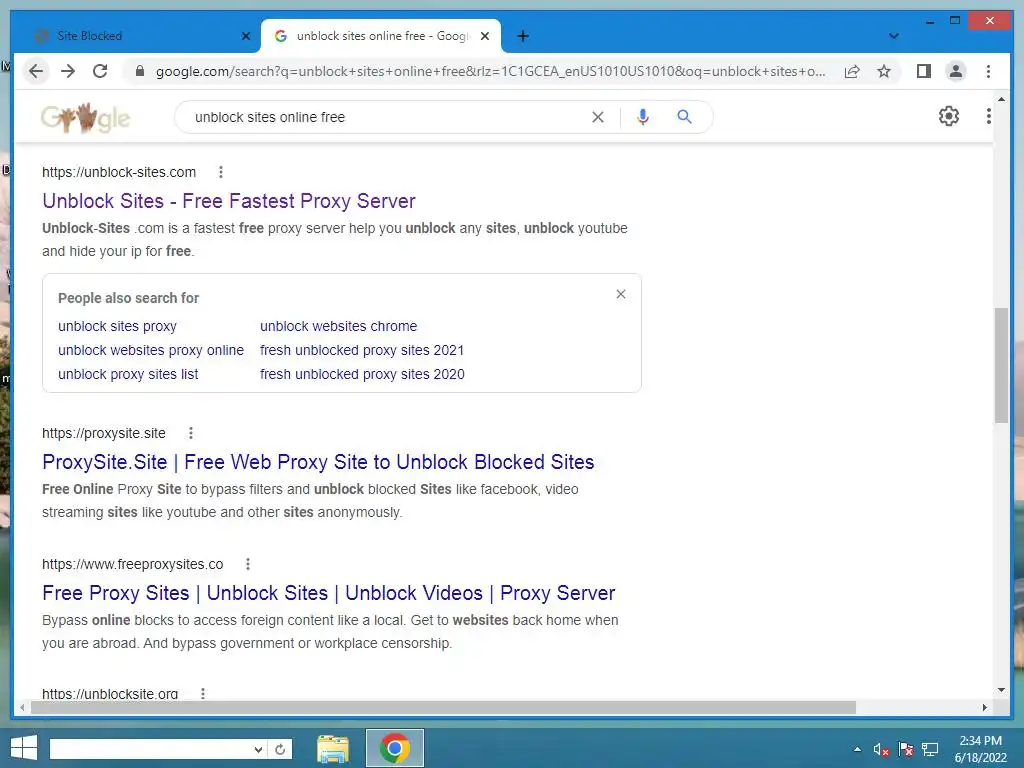Click the scroll left arrow
The height and width of the screenshot is (768, 1024).
(22, 707)
